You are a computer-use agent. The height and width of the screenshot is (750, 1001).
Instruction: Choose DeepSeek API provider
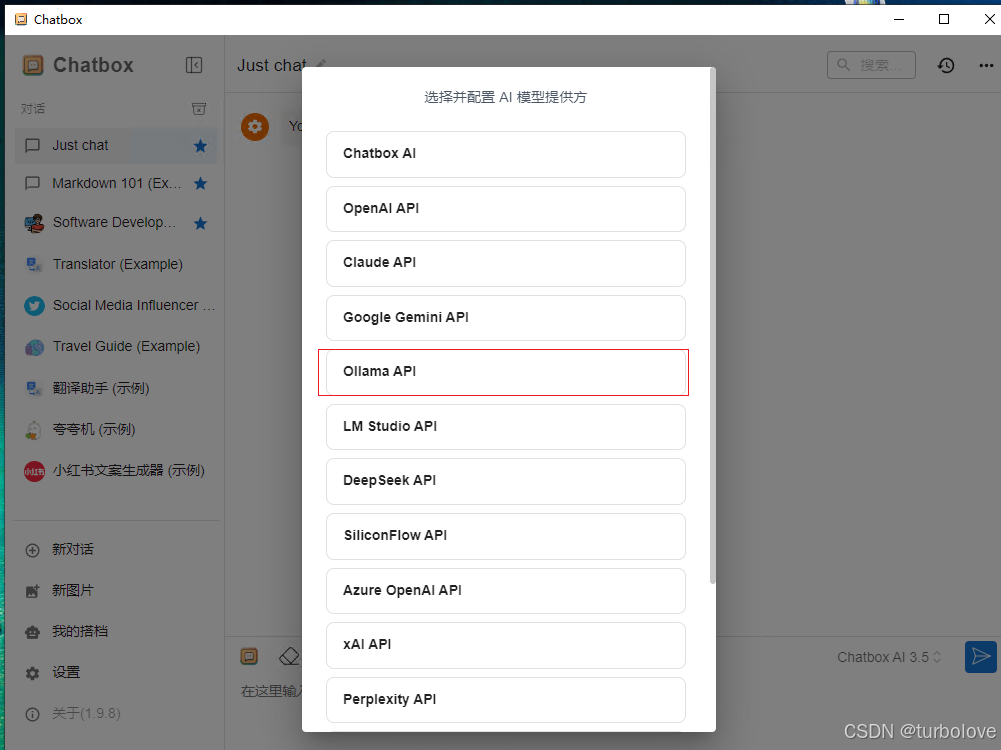[506, 481]
